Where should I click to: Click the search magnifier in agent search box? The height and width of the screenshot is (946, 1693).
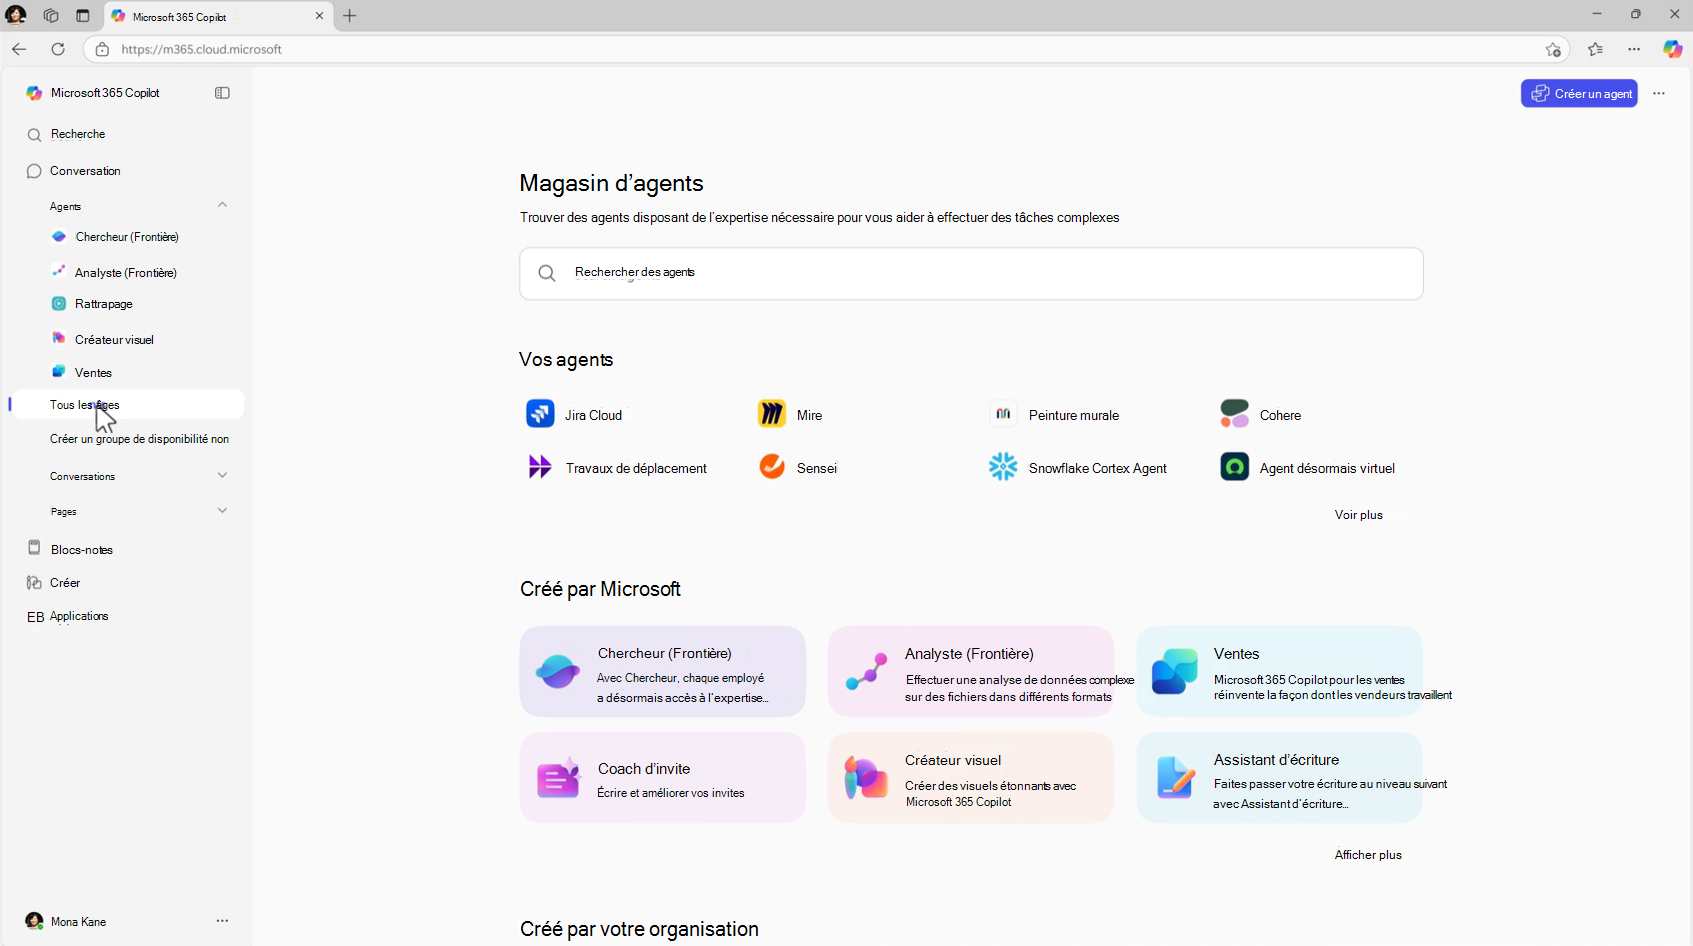[x=547, y=273]
